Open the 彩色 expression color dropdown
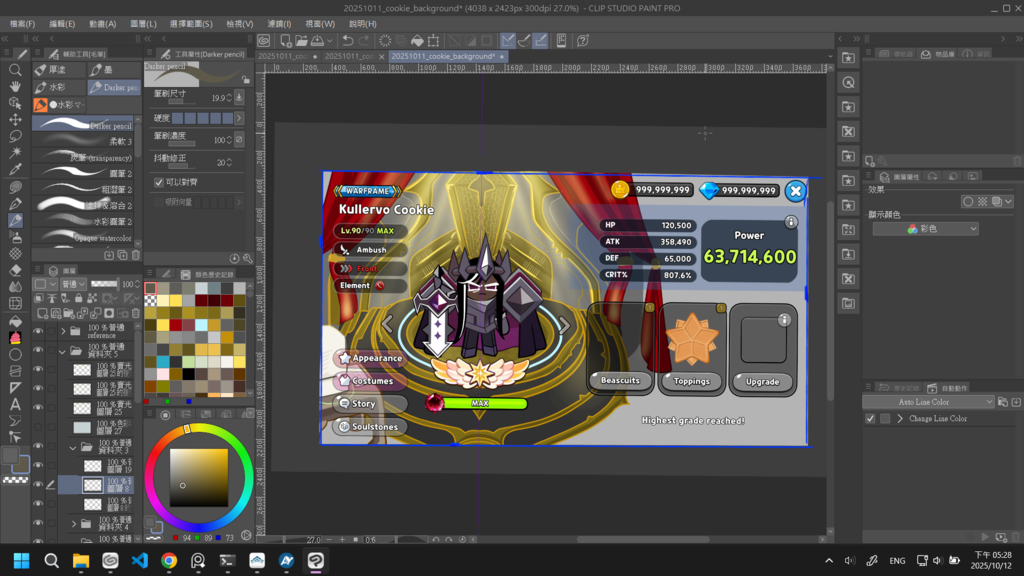 click(925, 229)
